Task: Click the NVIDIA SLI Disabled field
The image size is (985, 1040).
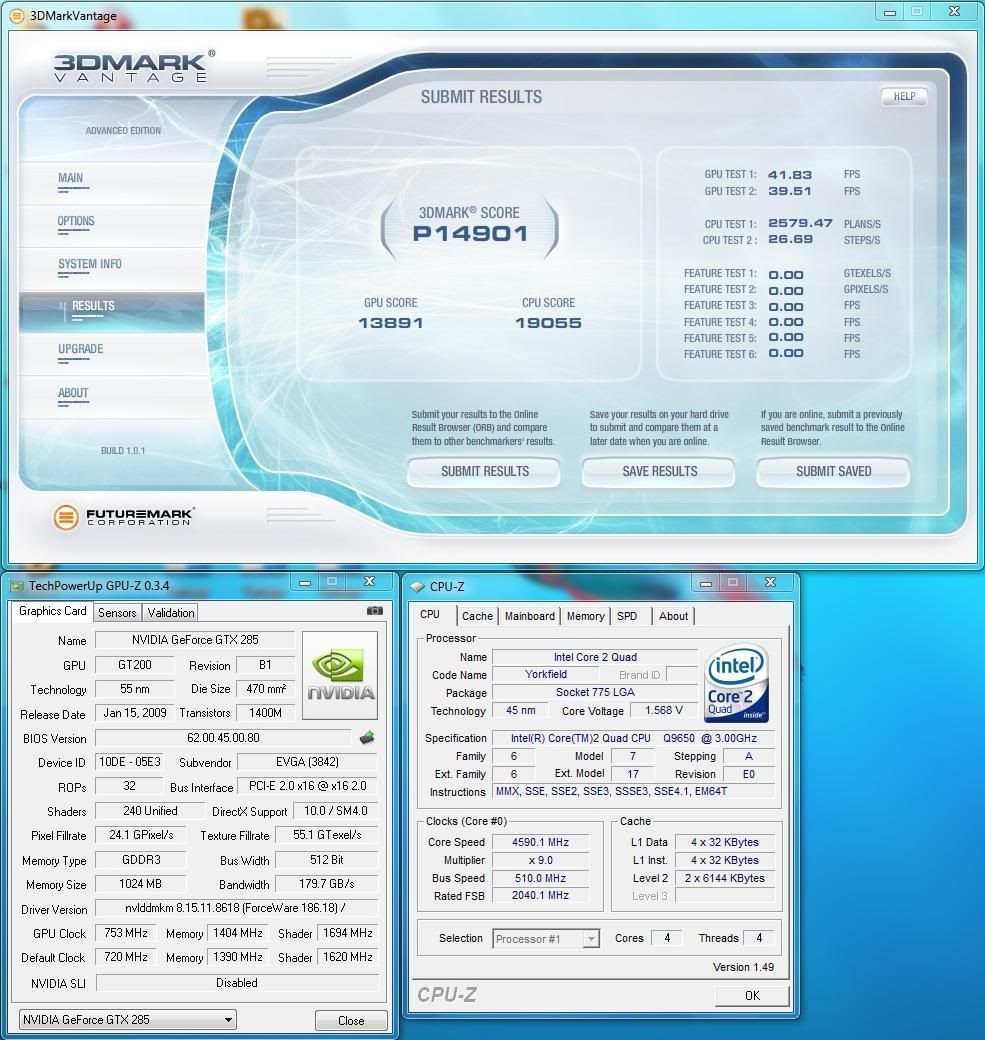Action: [x=237, y=983]
